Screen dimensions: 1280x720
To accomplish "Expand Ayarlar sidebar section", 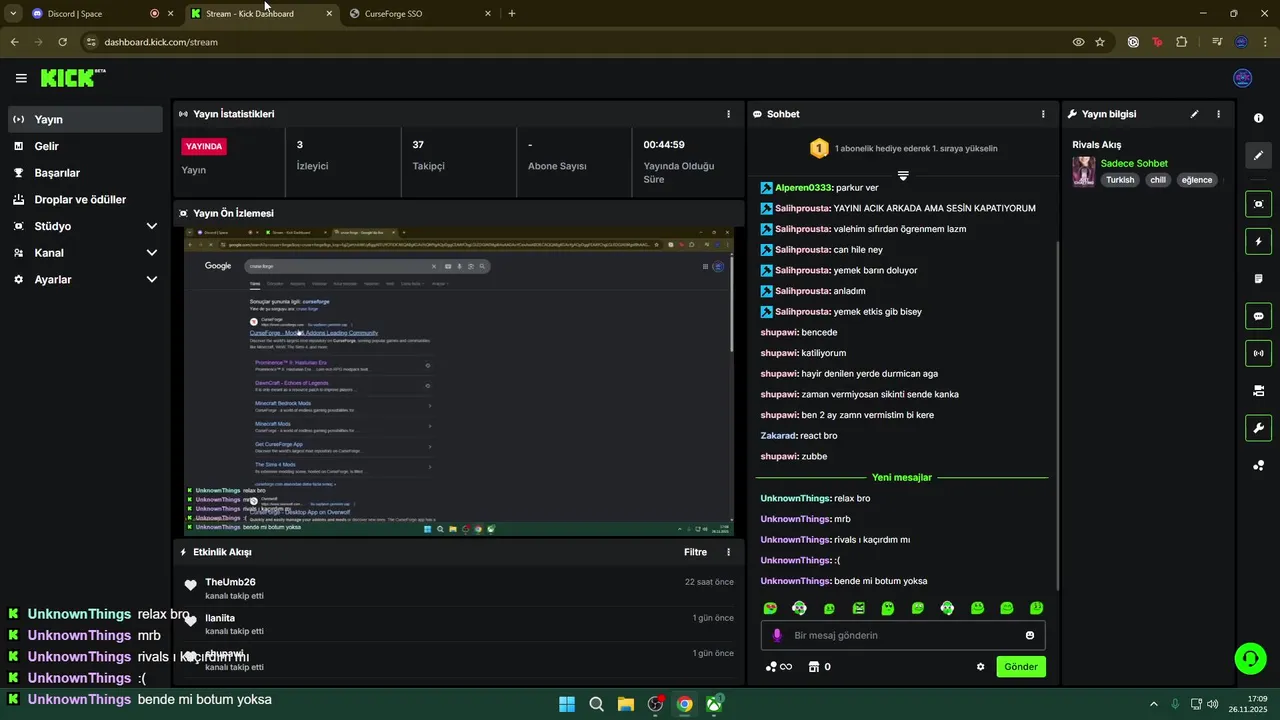I will (x=85, y=280).
